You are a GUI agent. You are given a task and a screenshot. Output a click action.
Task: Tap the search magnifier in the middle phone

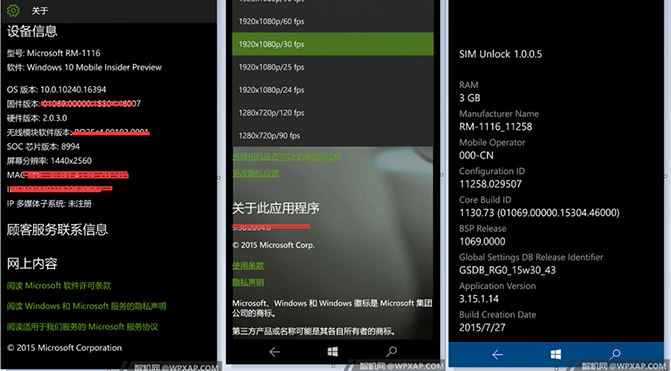(391, 352)
